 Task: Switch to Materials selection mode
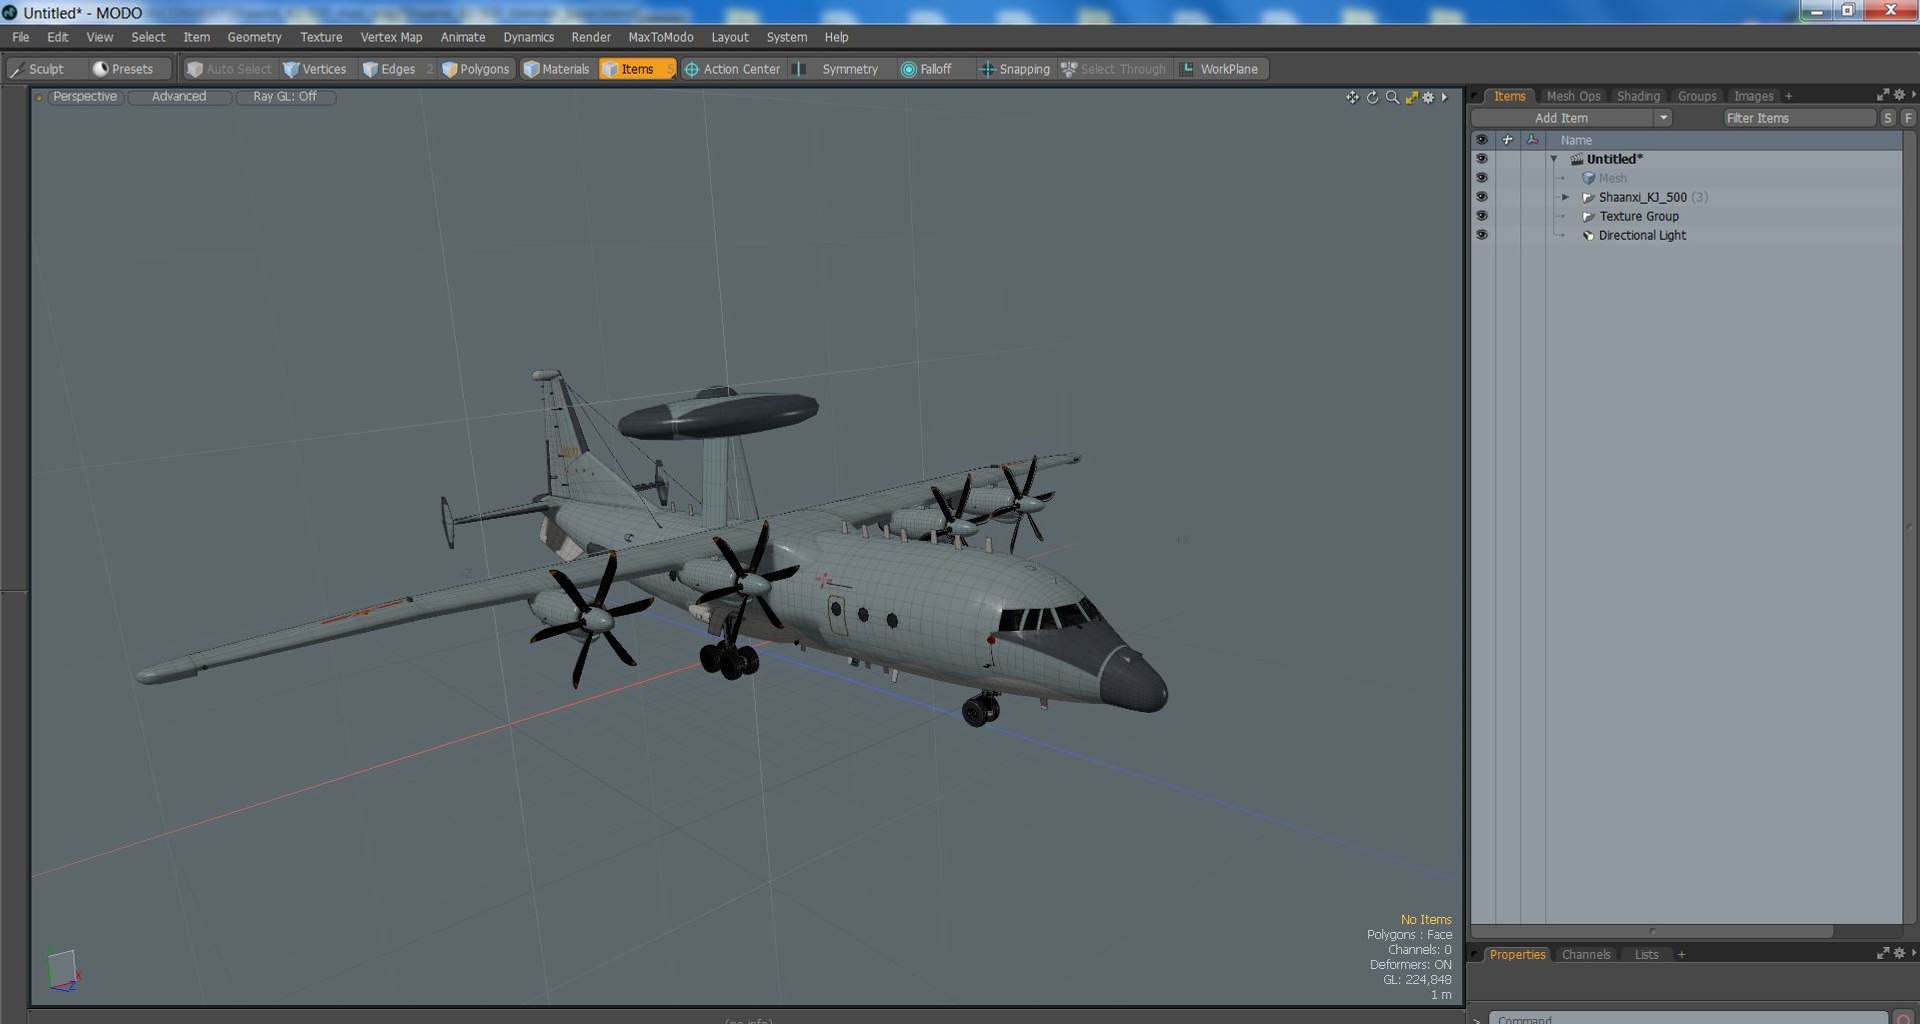pyautogui.click(x=557, y=69)
